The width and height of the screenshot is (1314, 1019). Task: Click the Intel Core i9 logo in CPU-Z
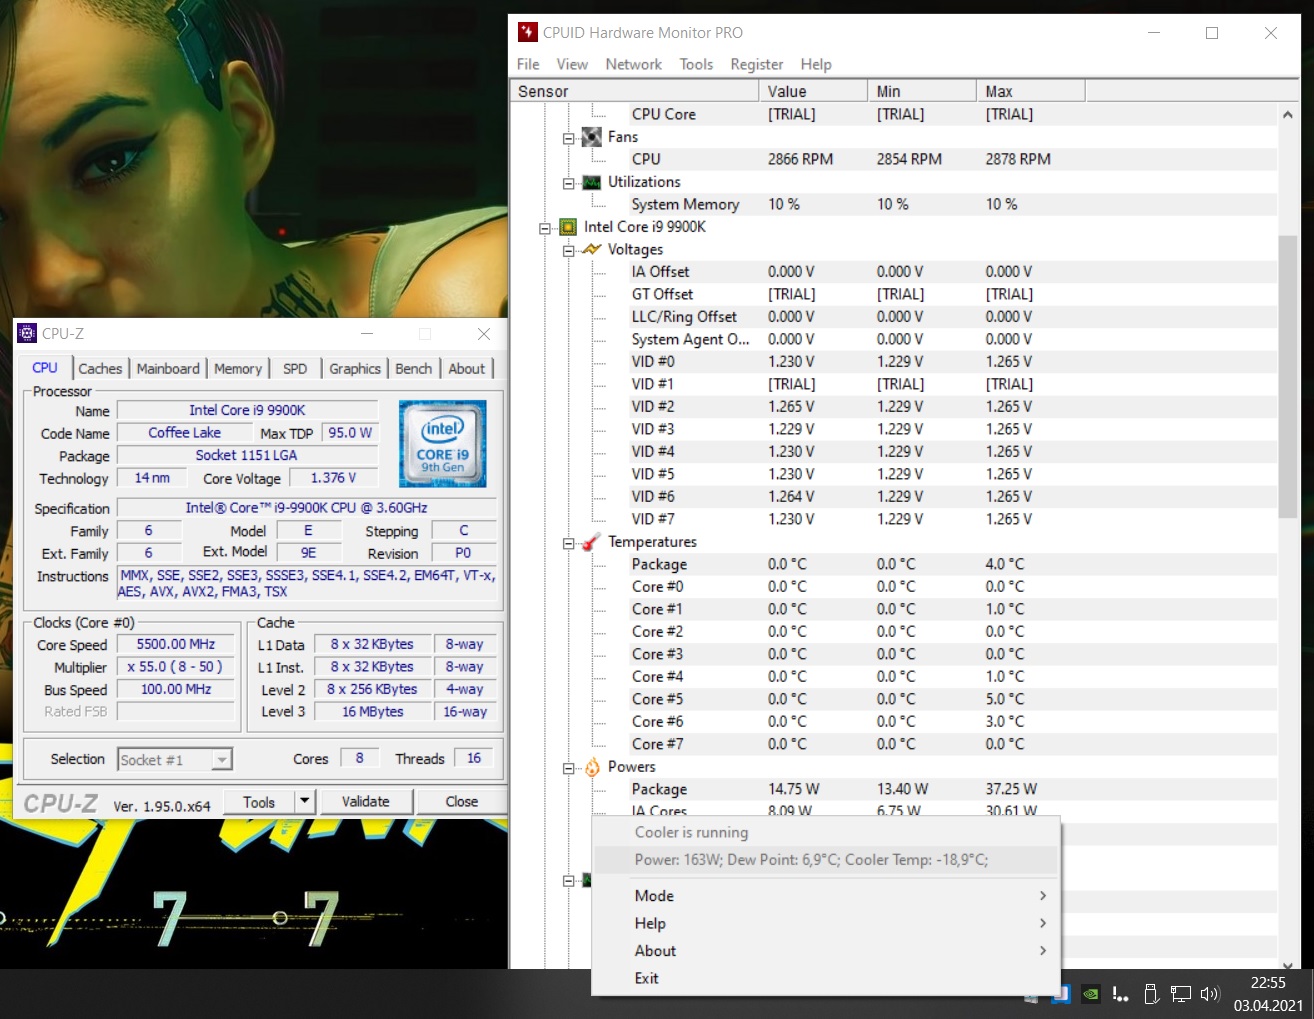[x=442, y=444]
